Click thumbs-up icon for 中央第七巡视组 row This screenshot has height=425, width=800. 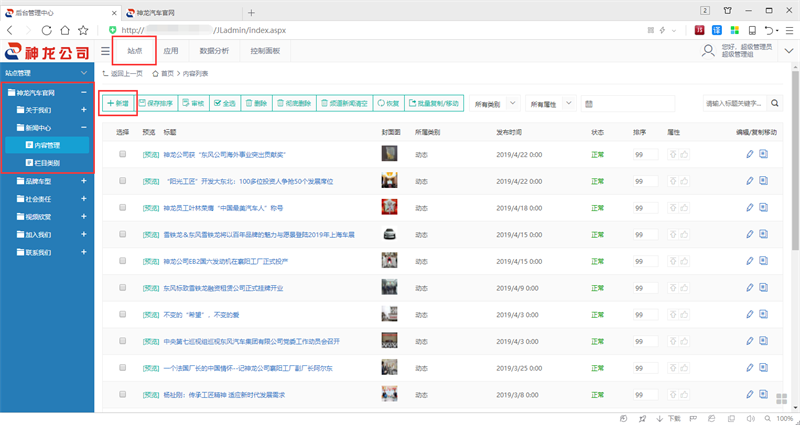(684, 341)
